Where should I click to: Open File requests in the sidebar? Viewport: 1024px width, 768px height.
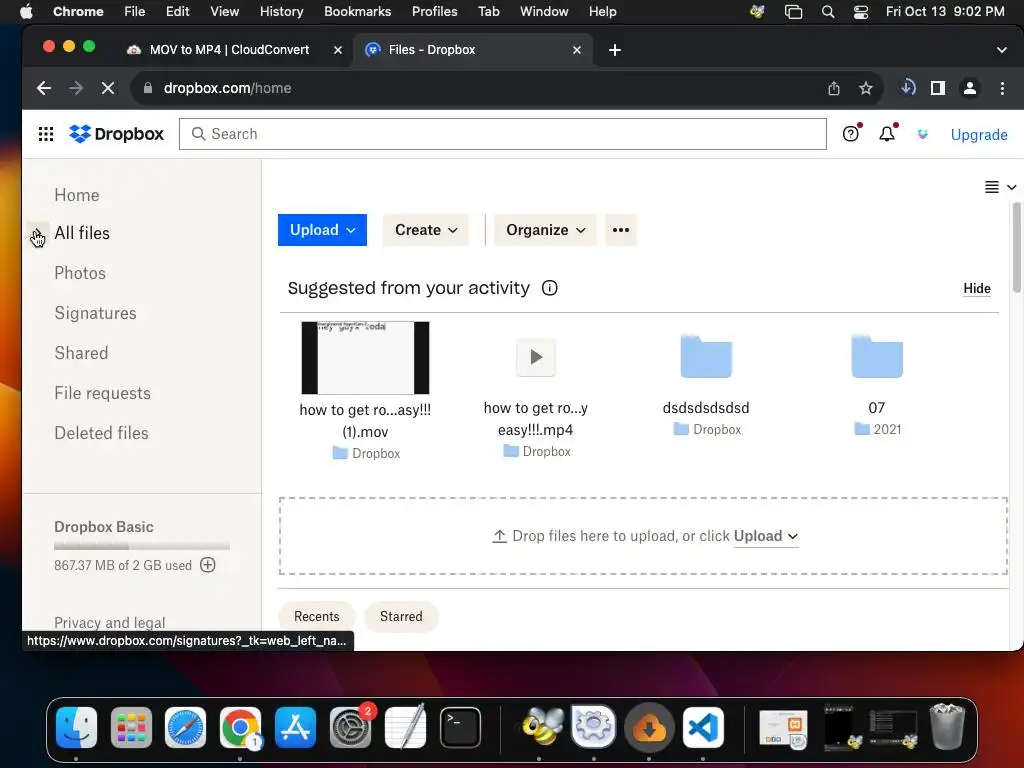(x=103, y=393)
